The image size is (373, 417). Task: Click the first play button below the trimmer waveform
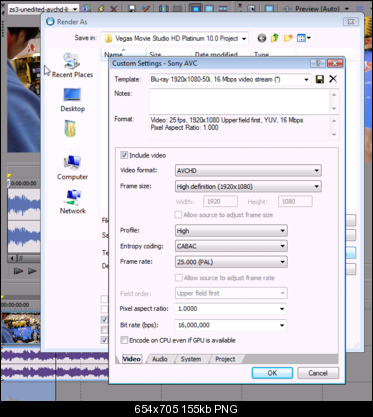coord(18,271)
